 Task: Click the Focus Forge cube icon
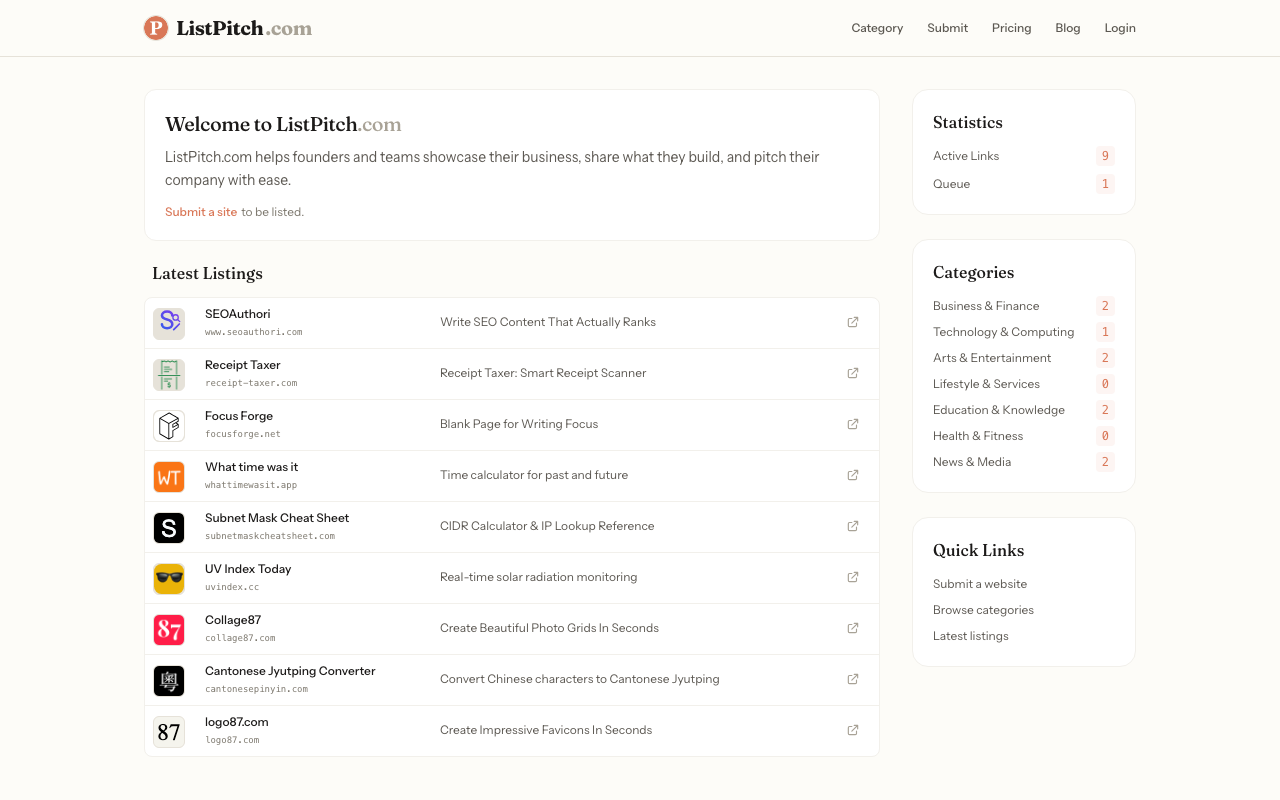169,425
